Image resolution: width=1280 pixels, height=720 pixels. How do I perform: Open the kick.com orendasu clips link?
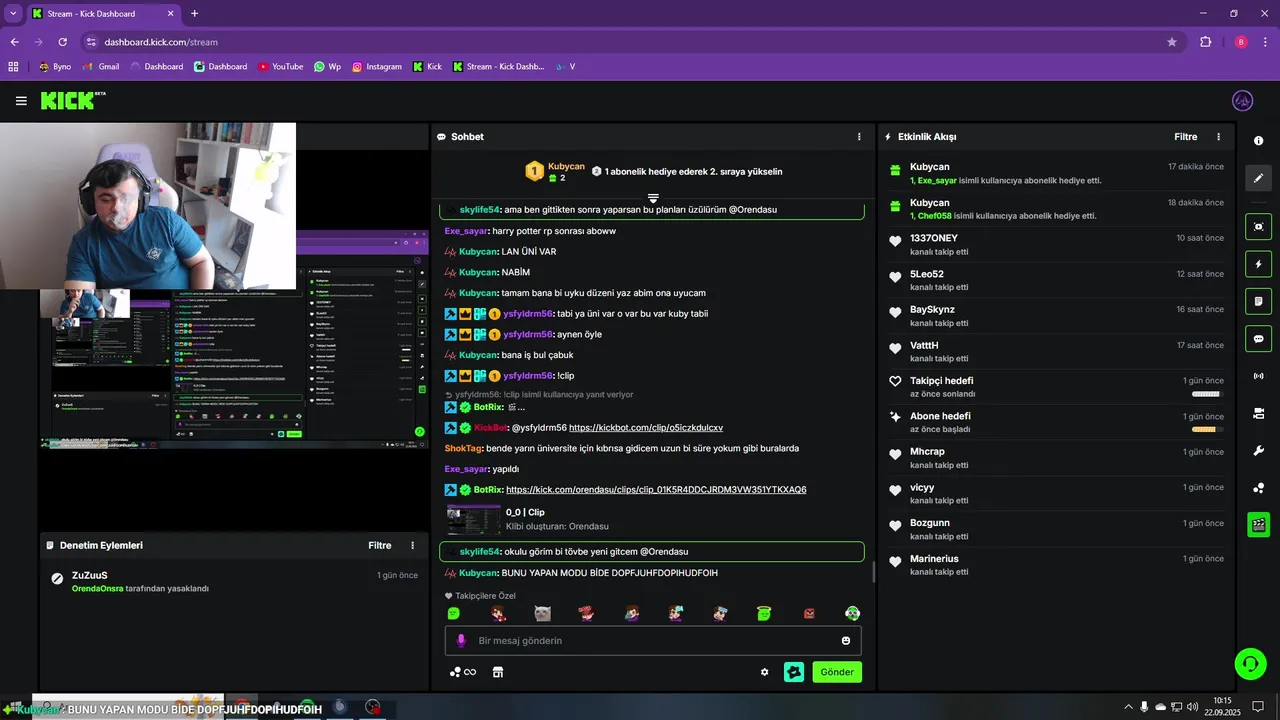[x=656, y=490]
